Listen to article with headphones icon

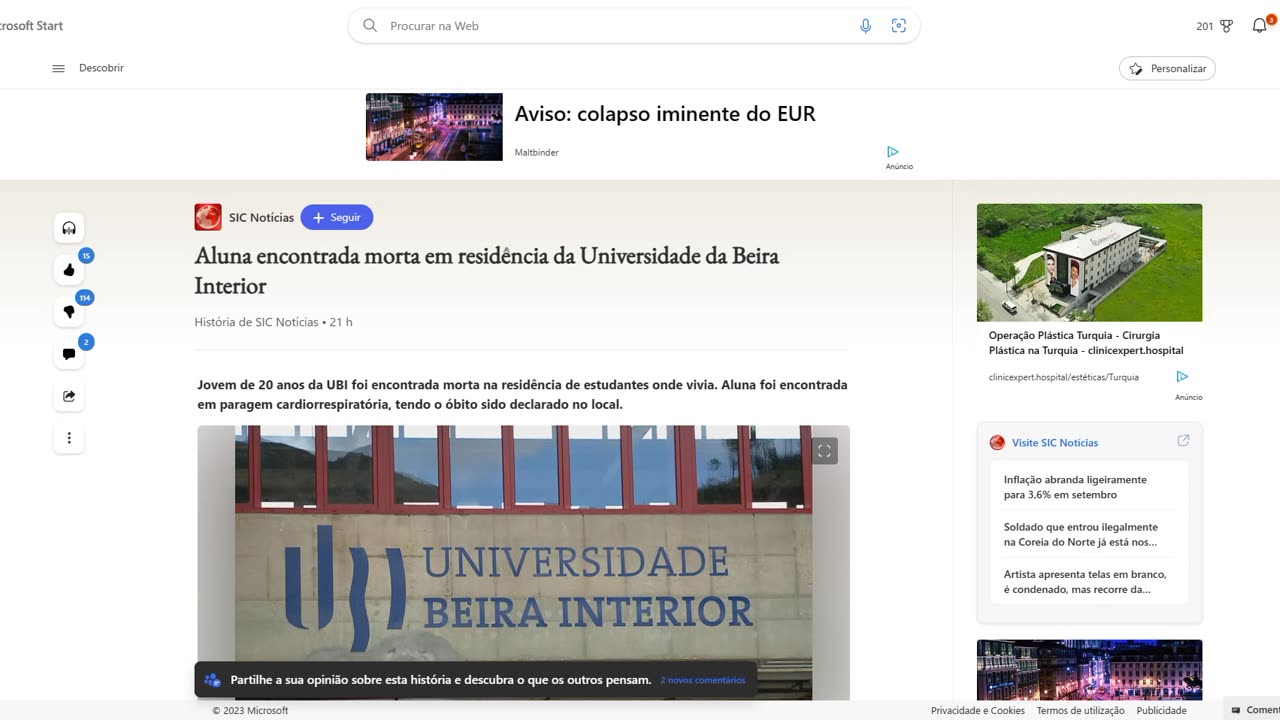[69, 228]
